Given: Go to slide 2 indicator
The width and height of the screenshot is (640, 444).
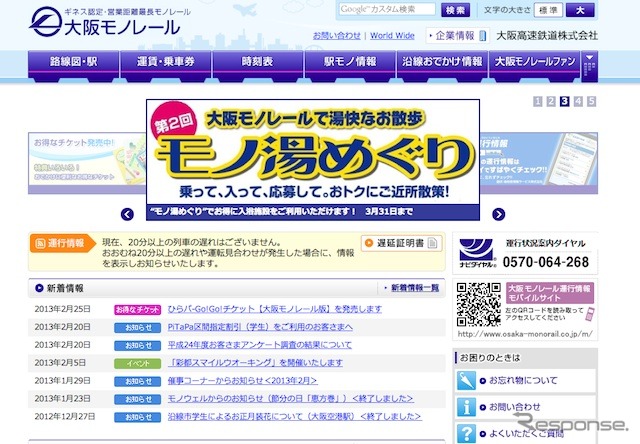Looking at the screenshot, I should click(551, 101).
